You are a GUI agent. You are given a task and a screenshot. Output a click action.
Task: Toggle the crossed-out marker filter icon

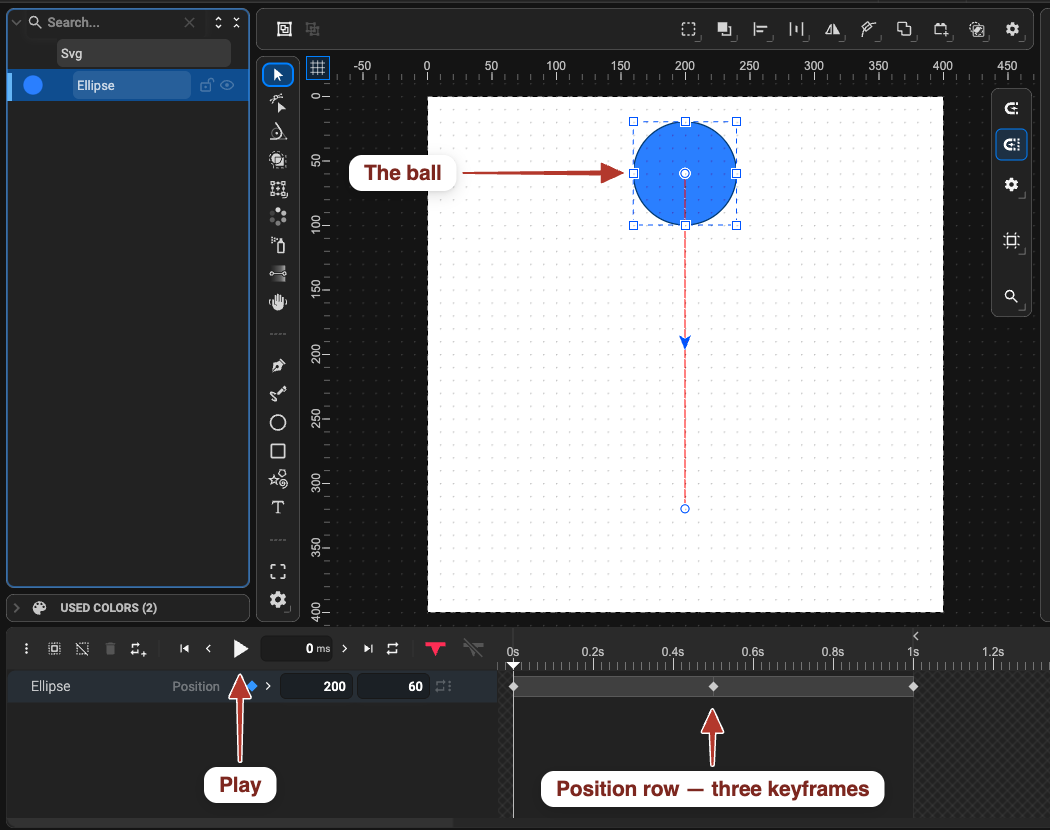pos(473,648)
